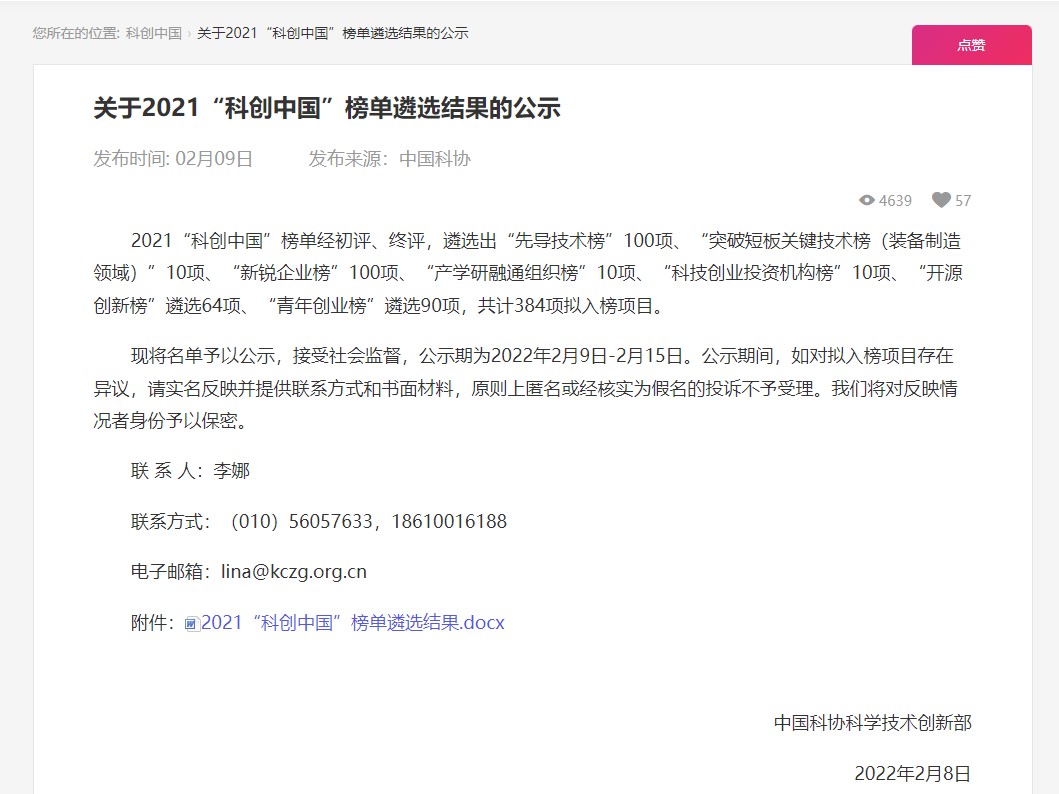Click the eye view-count icon
1059x794 pixels.
coord(867,200)
